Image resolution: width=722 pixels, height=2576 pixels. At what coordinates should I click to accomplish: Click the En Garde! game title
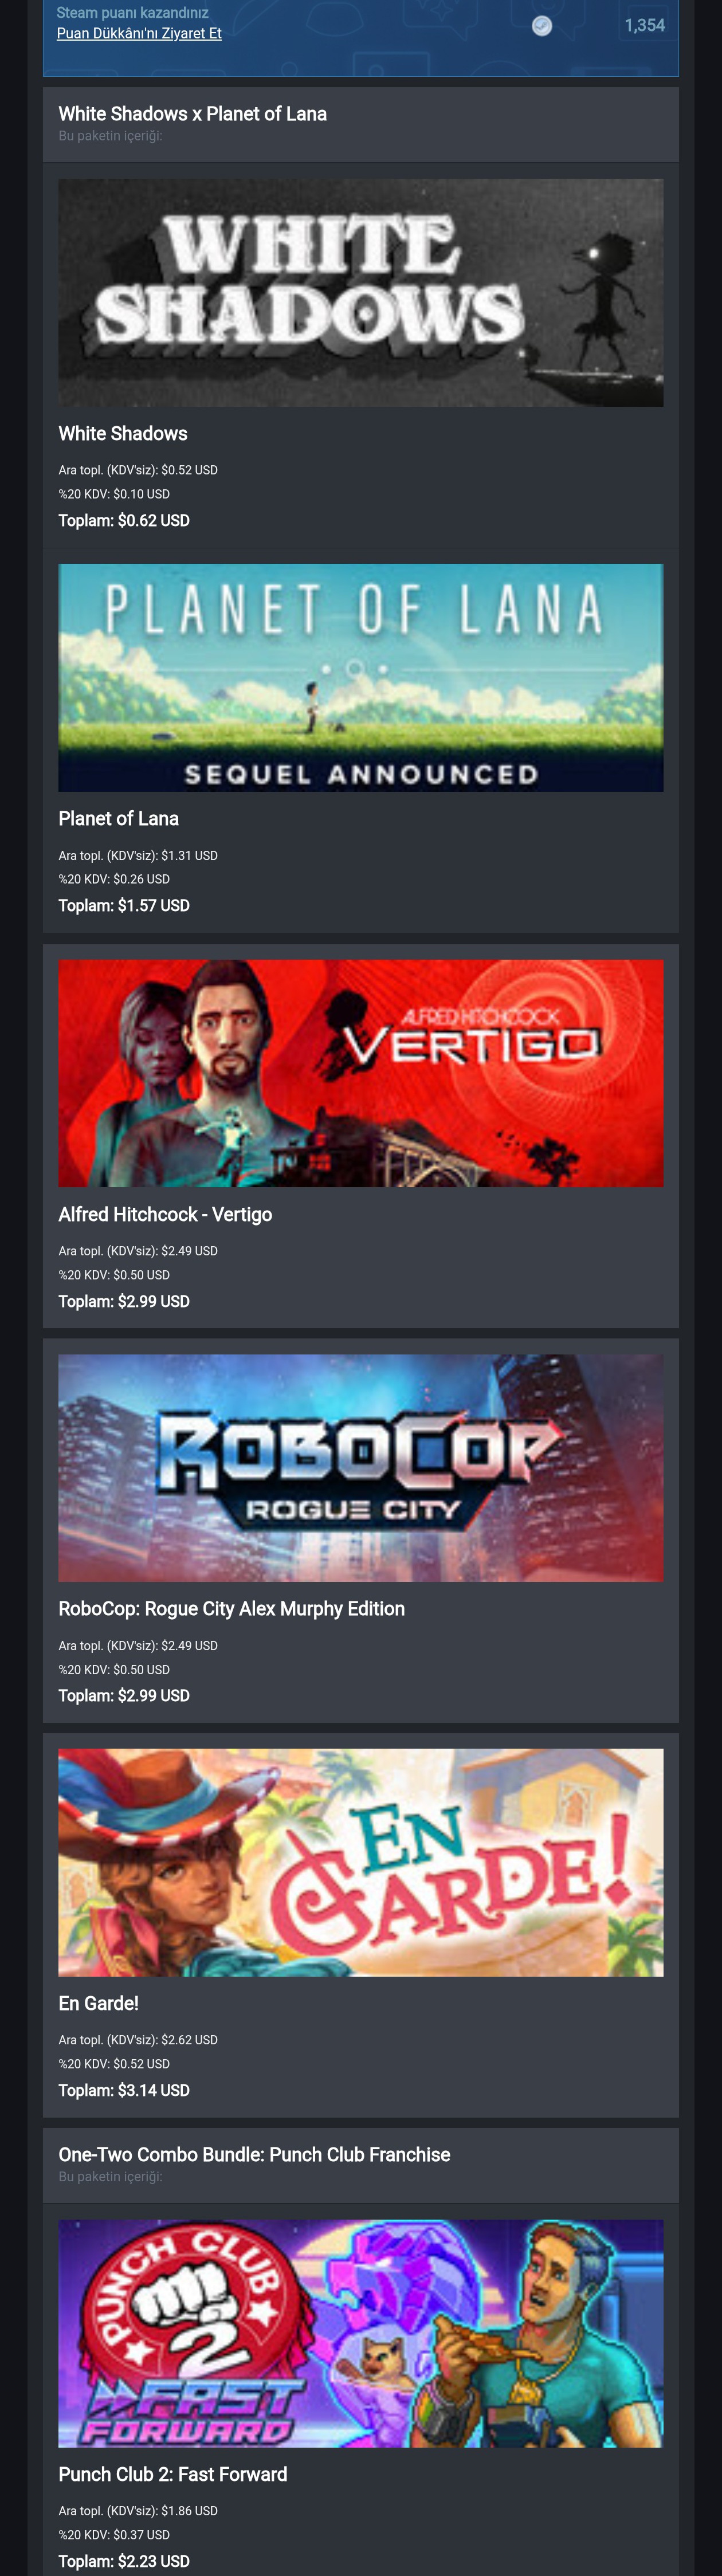point(98,2003)
